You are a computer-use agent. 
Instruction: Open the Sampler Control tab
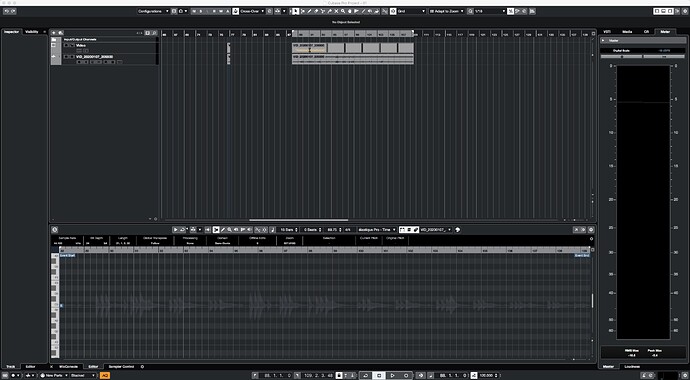121,366
